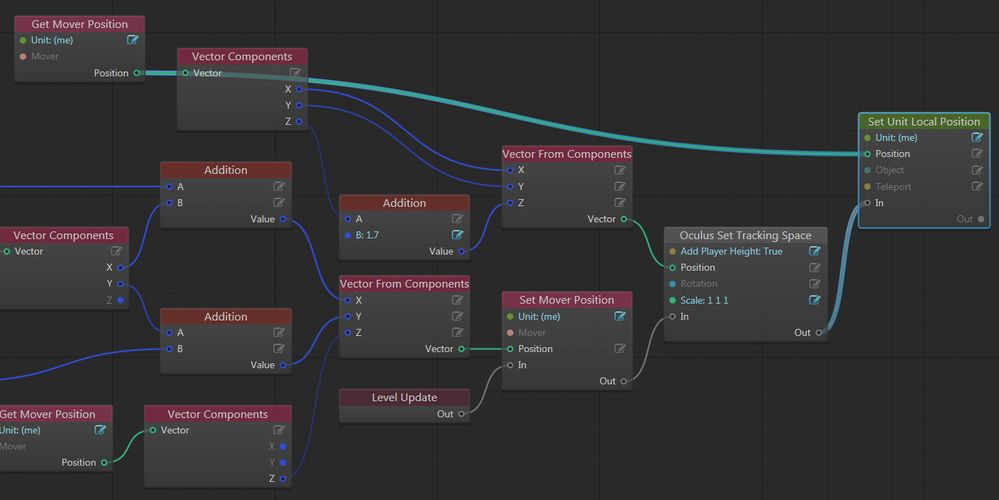Click the Teleport label on Set Unit Local Position
This screenshot has height=500, width=999.
coord(893,187)
